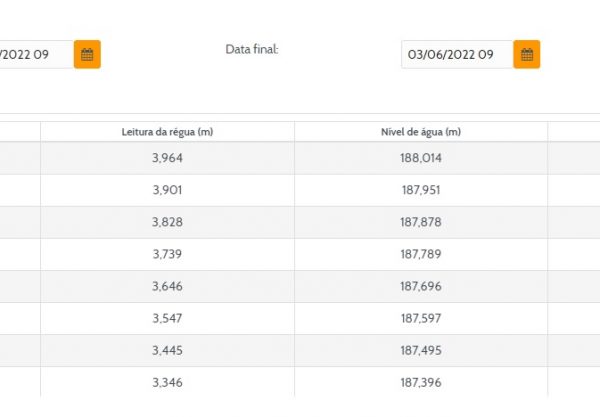The image size is (600, 417).
Task: Click the water level value 187,789
Action: click(x=420, y=254)
